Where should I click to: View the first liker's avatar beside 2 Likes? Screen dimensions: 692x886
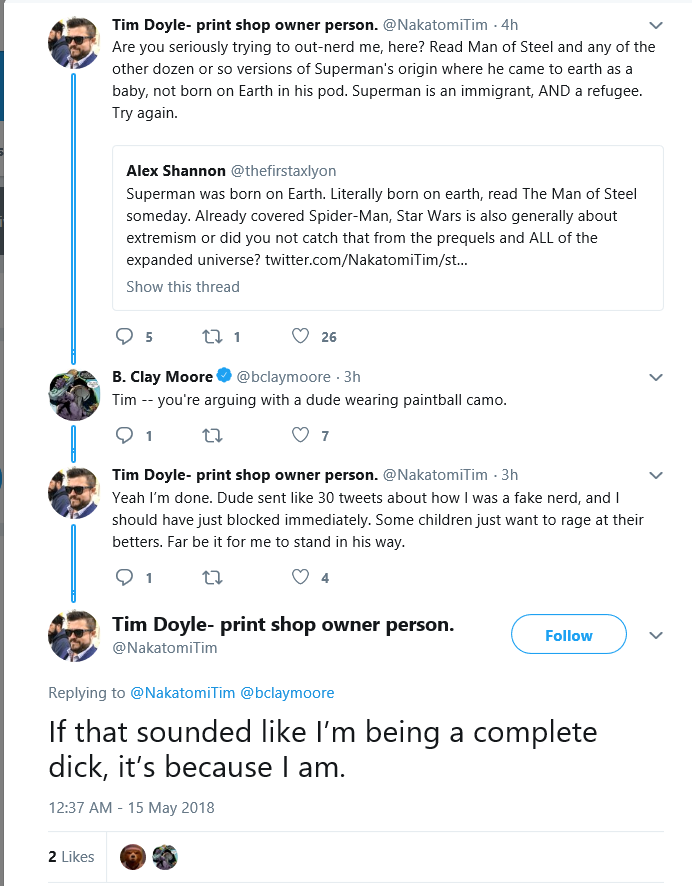point(133,857)
